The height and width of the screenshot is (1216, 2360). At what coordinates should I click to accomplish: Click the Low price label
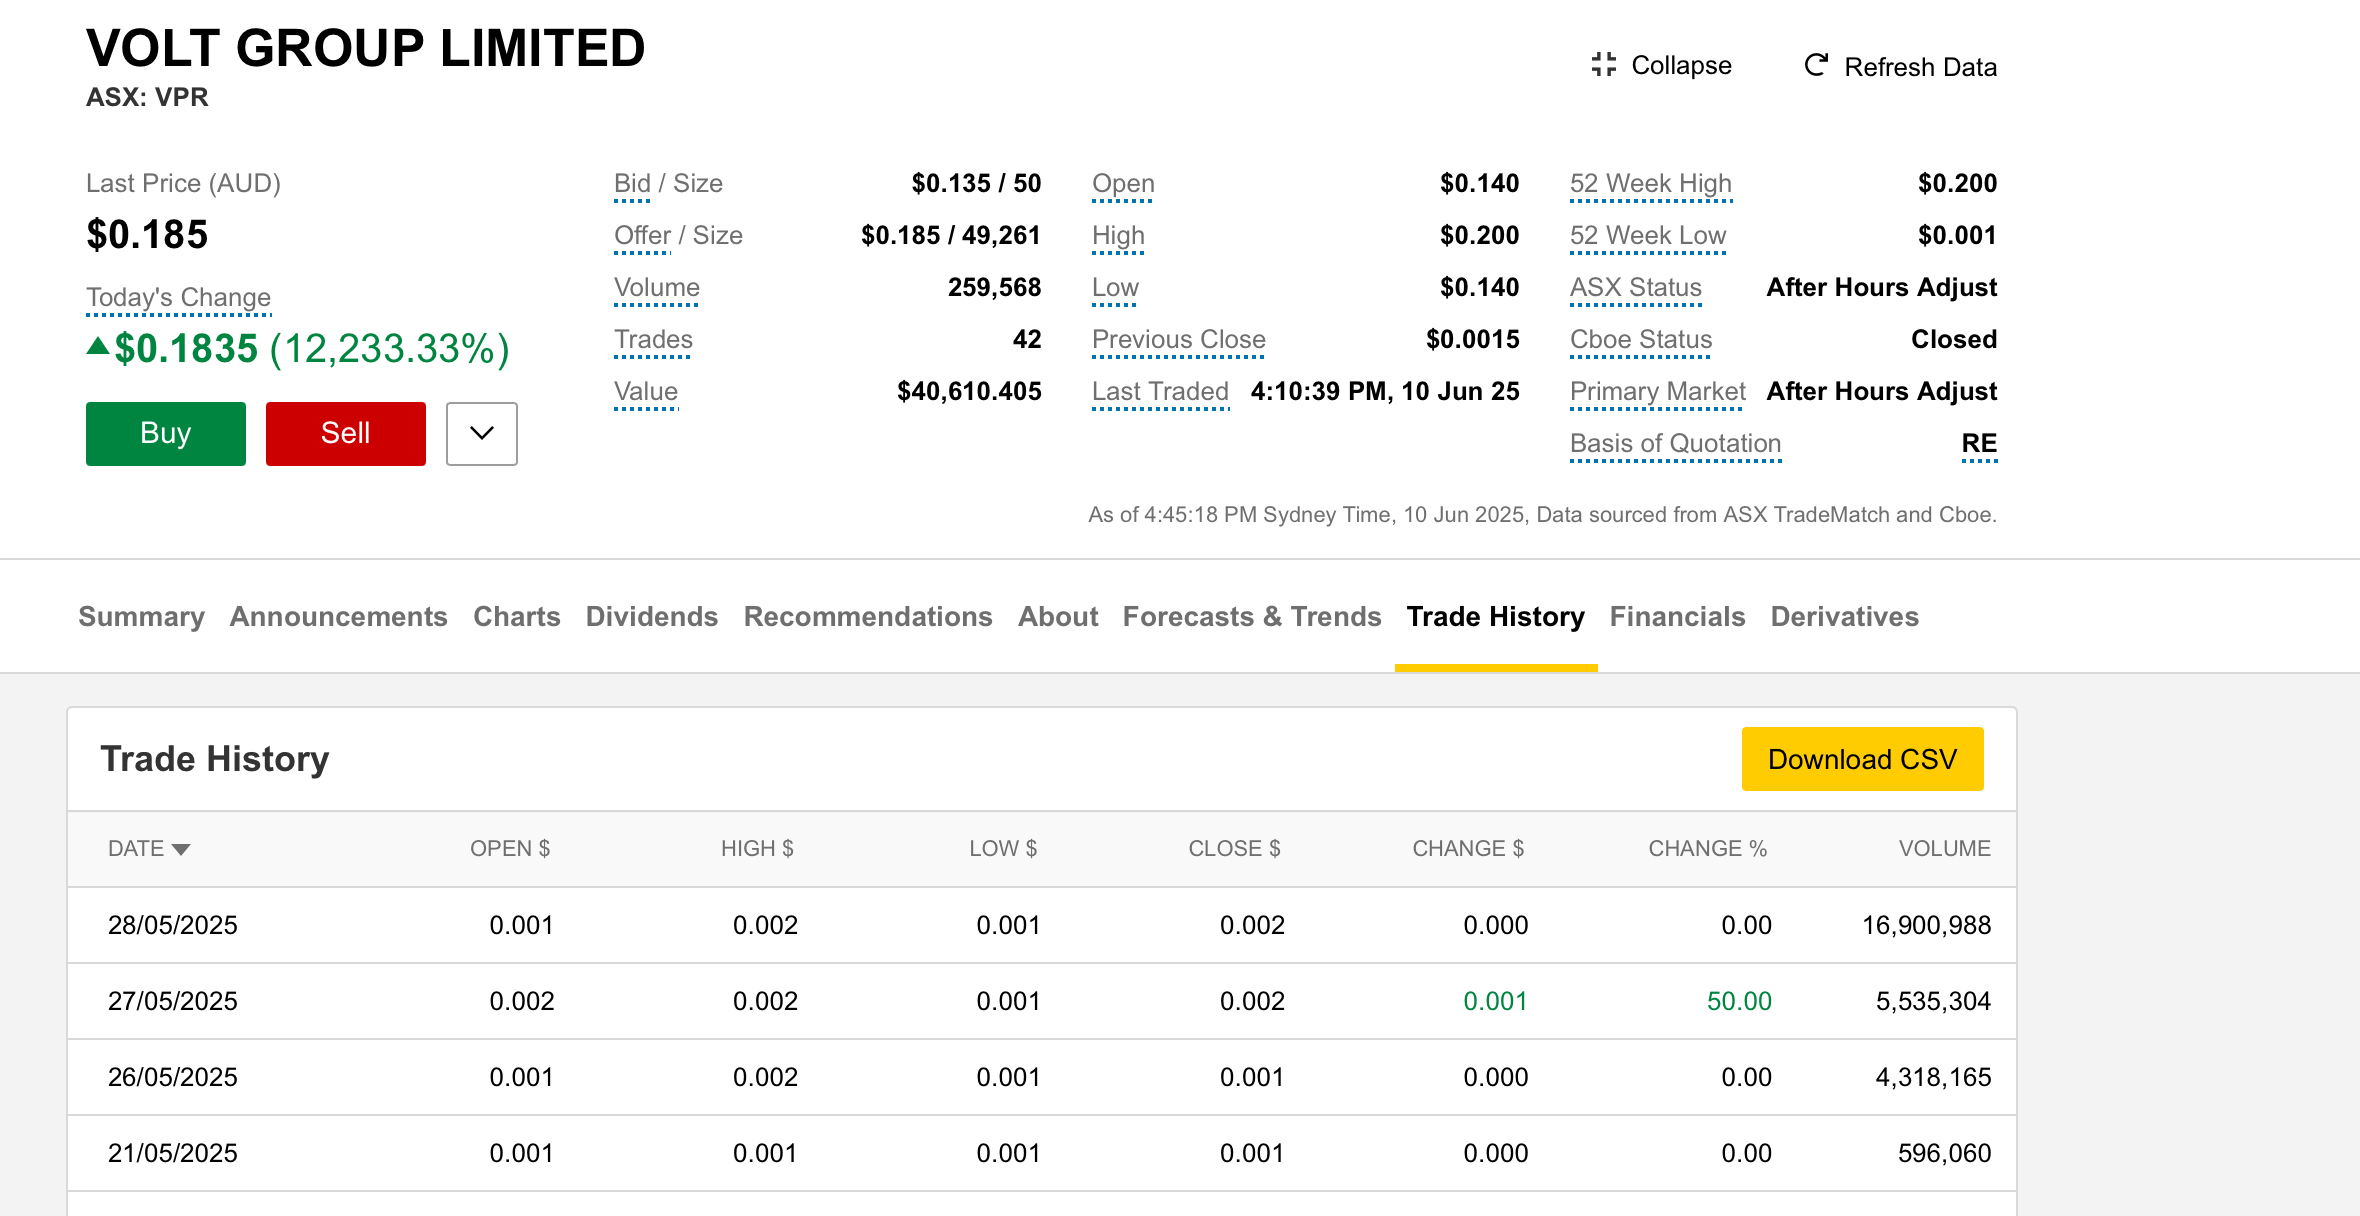click(1115, 288)
